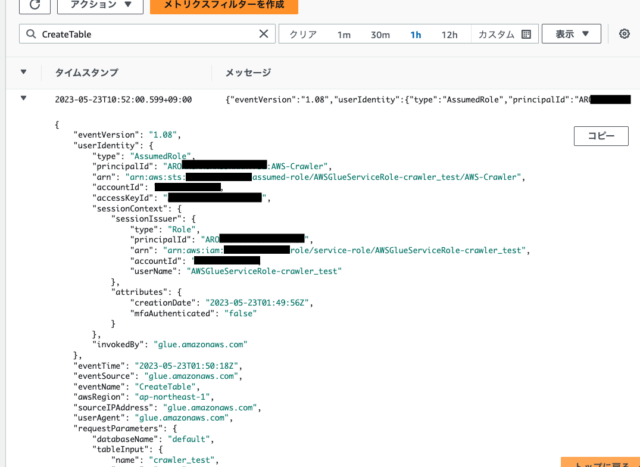Screen dimensions: 640x467
Task: Click the メッセージ column header
Action: click(248, 73)
